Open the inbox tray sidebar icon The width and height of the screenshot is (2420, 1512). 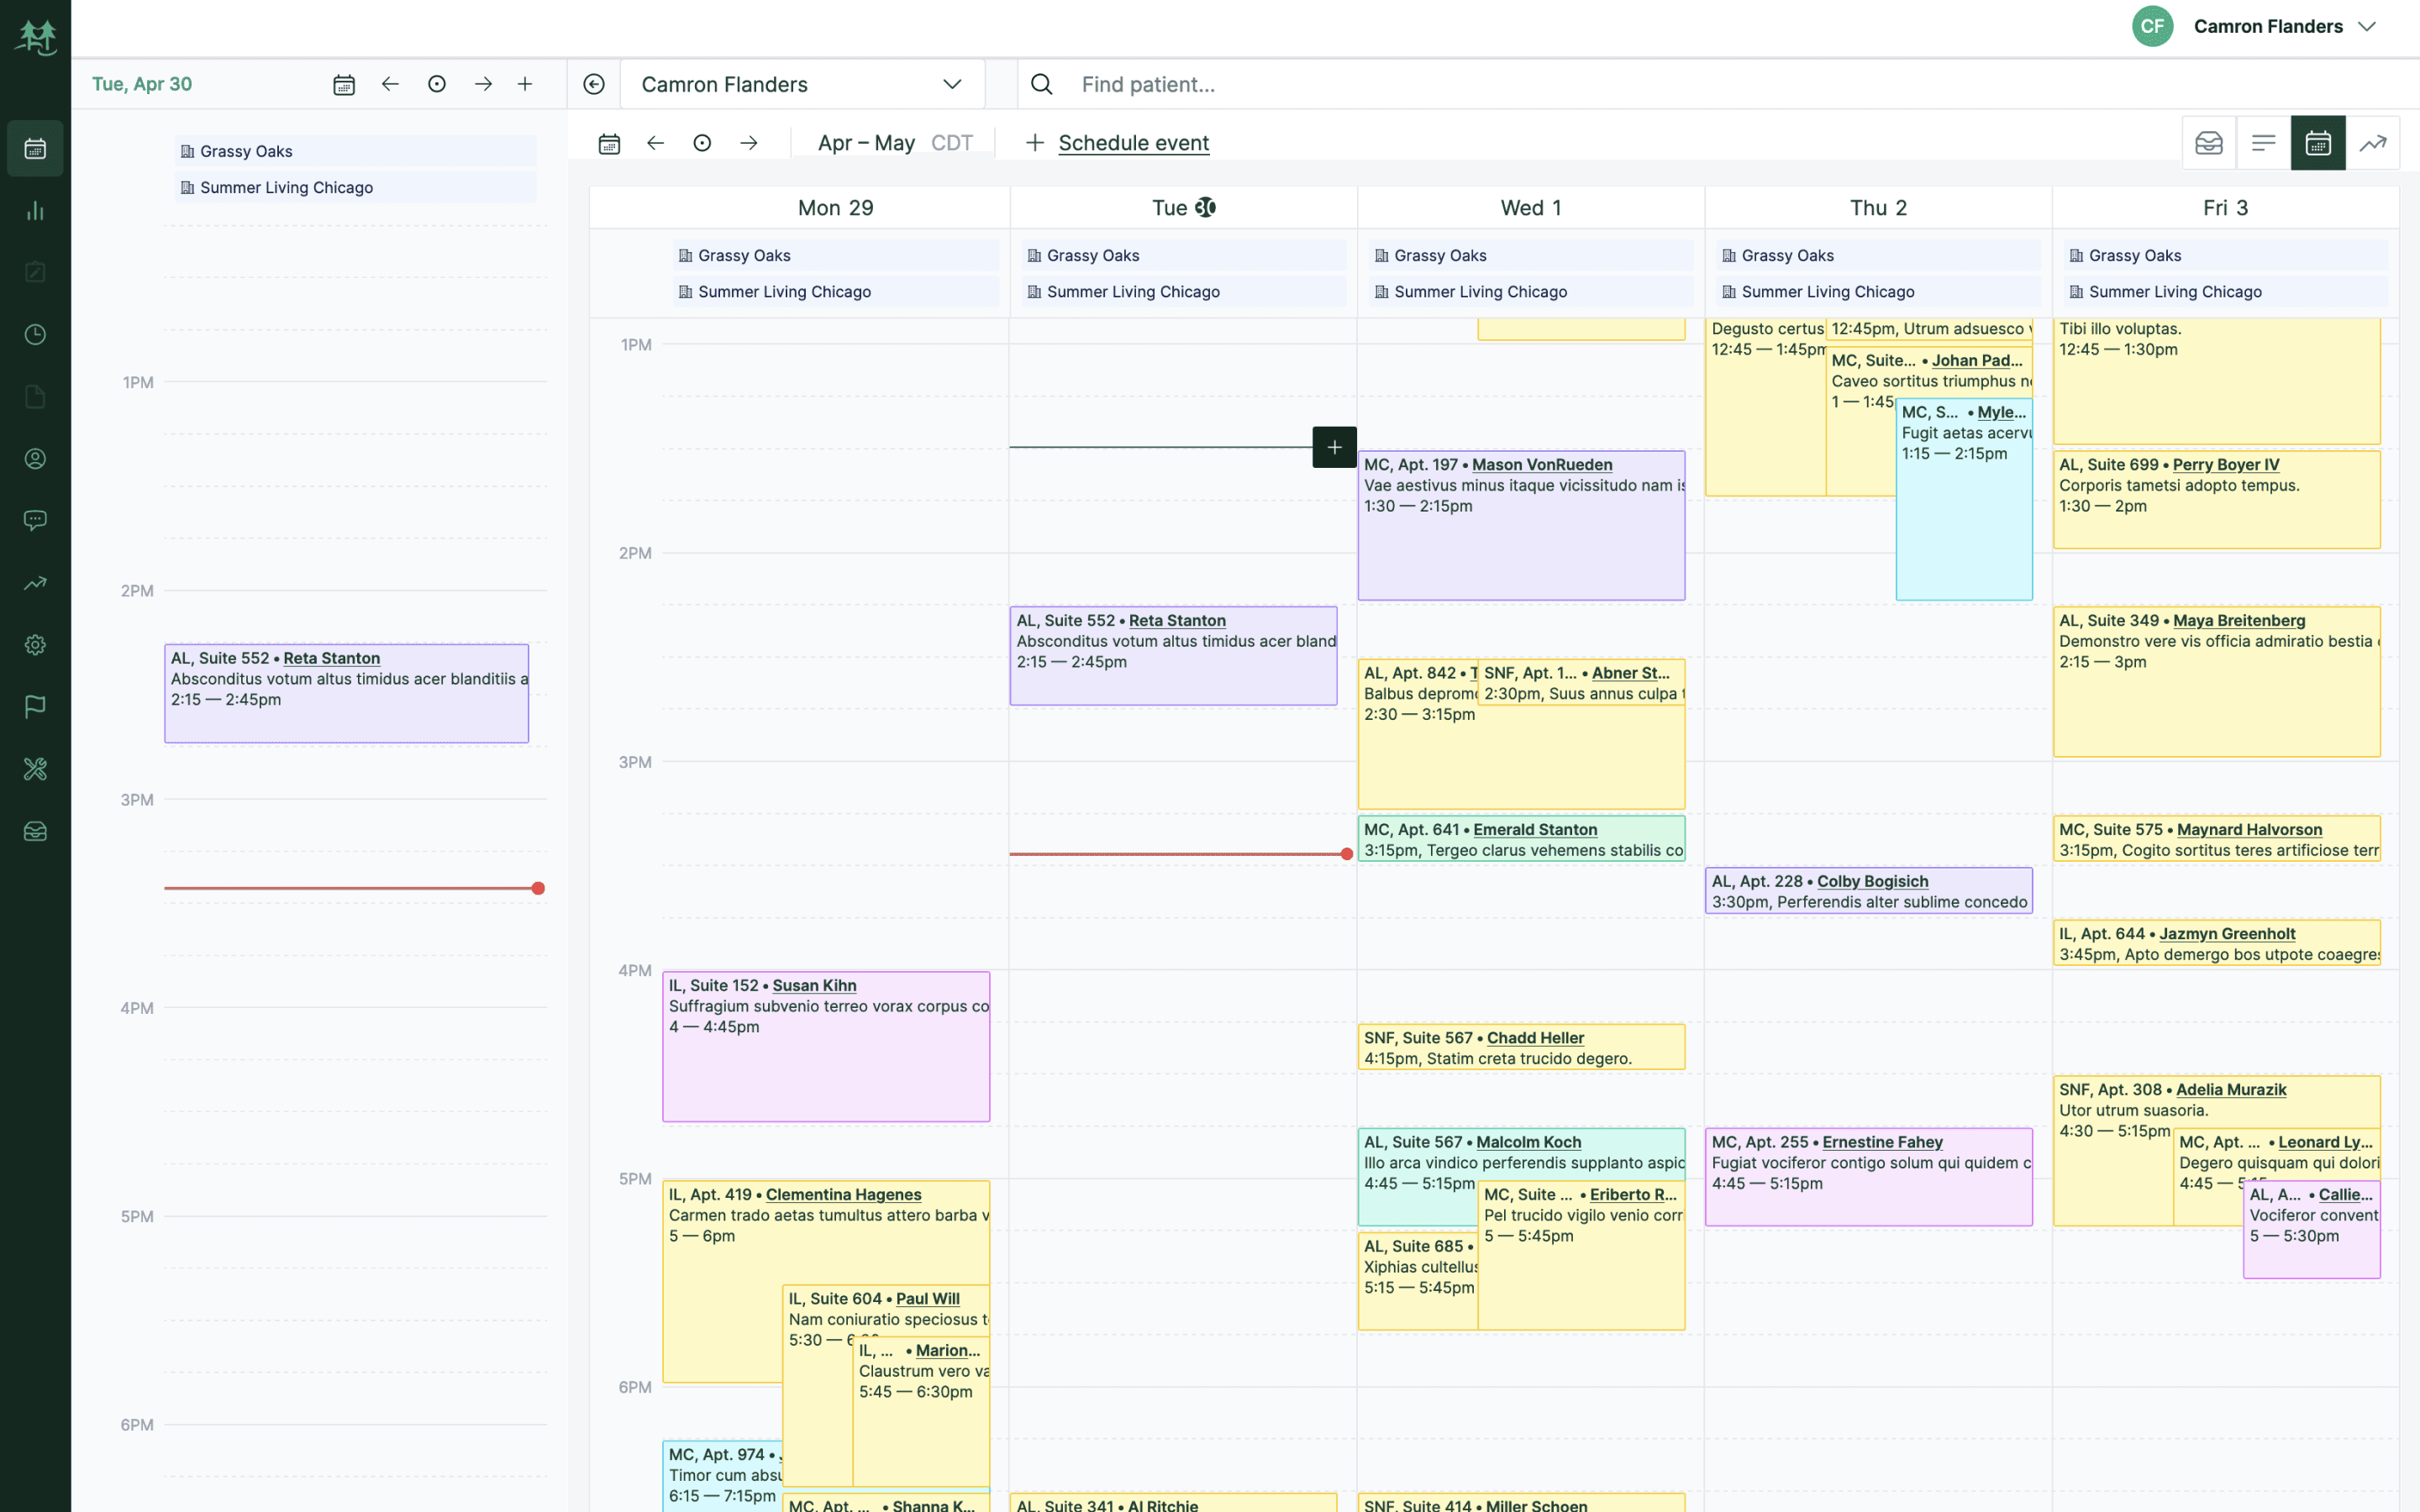[35, 831]
